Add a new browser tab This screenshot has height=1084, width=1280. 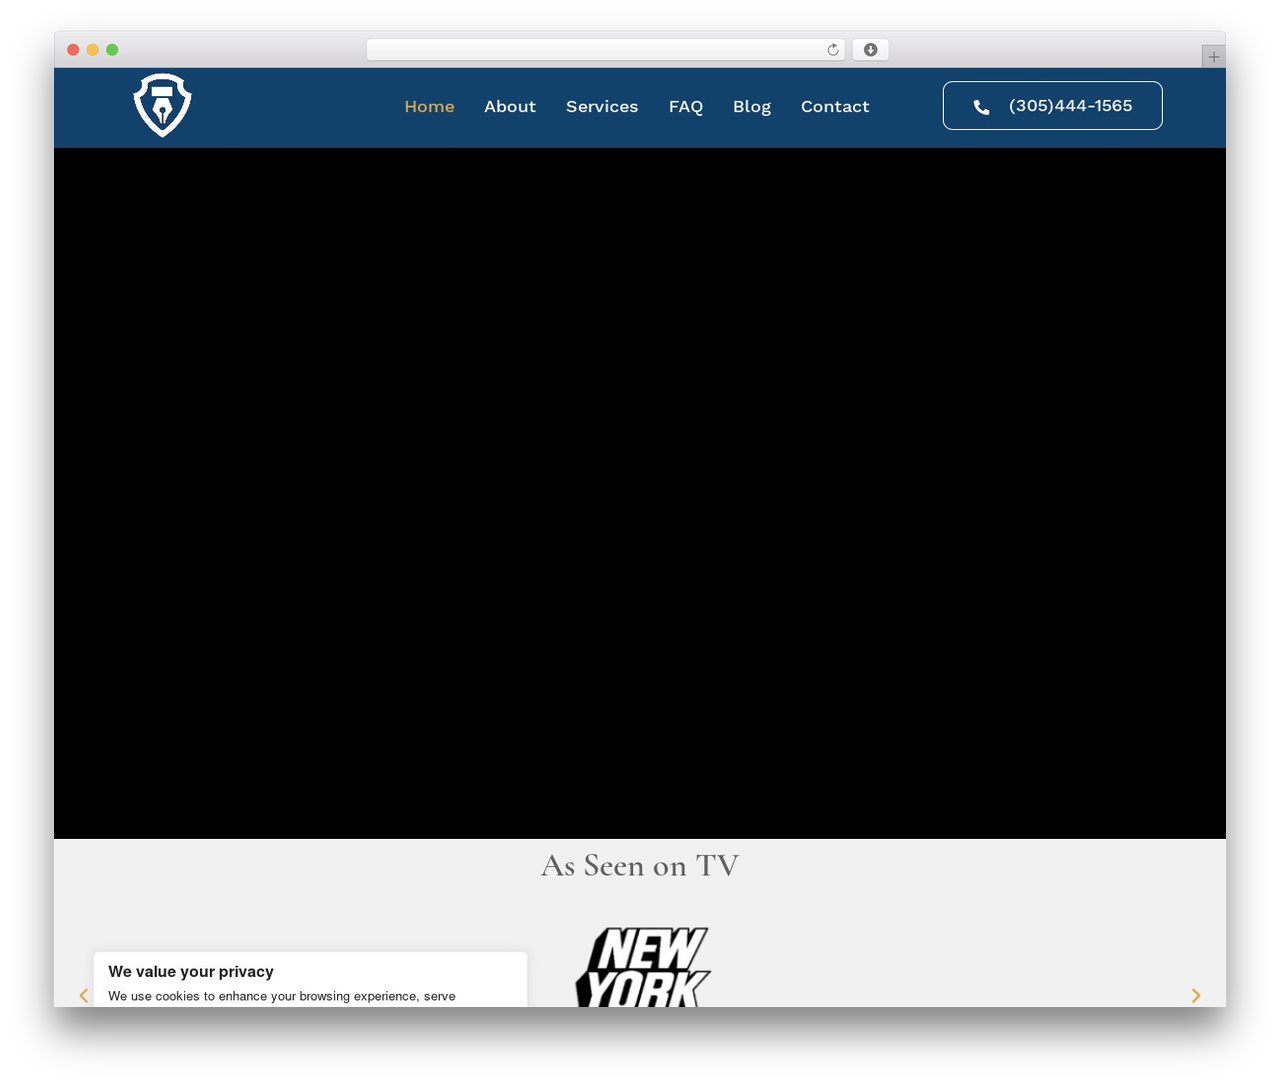coord(1213,57)
